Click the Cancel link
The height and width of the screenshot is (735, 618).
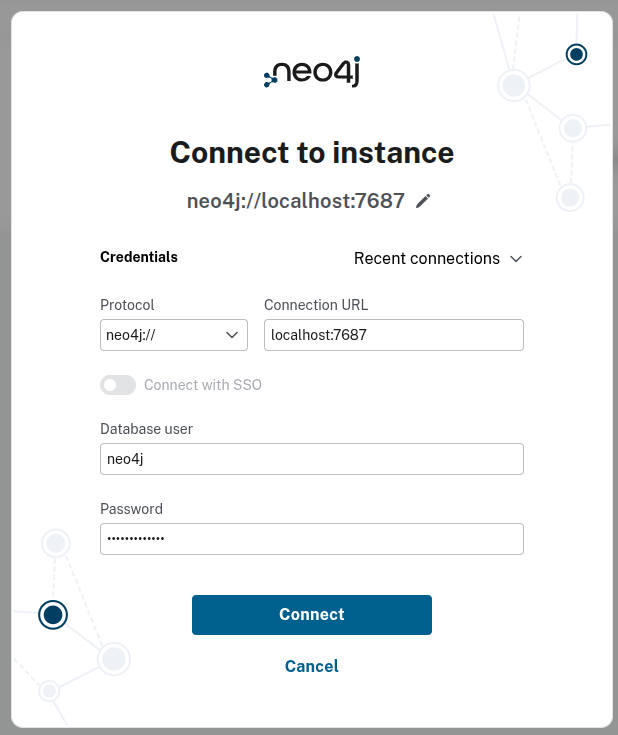311,666
